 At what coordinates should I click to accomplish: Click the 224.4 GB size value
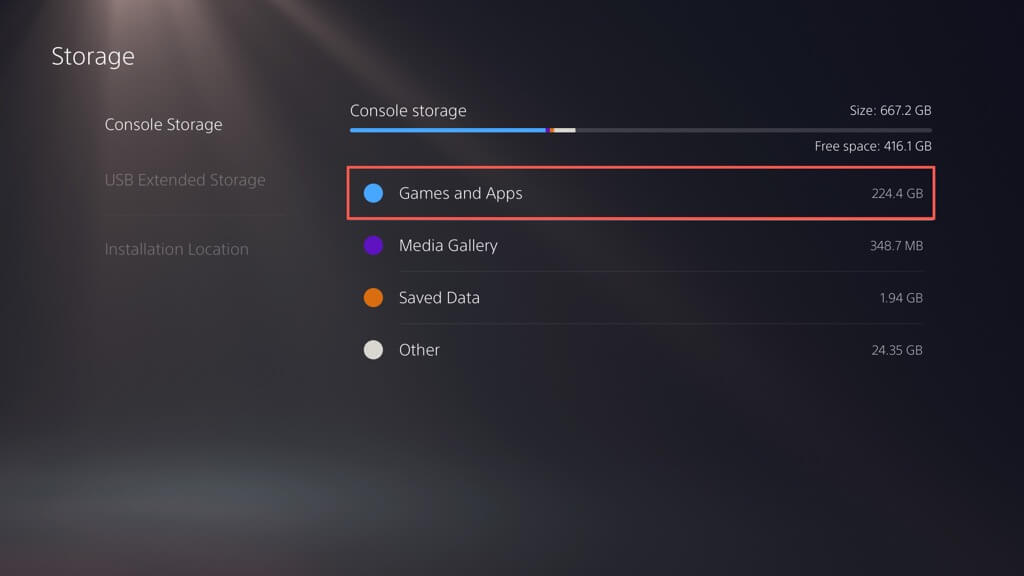click(896, 193)
